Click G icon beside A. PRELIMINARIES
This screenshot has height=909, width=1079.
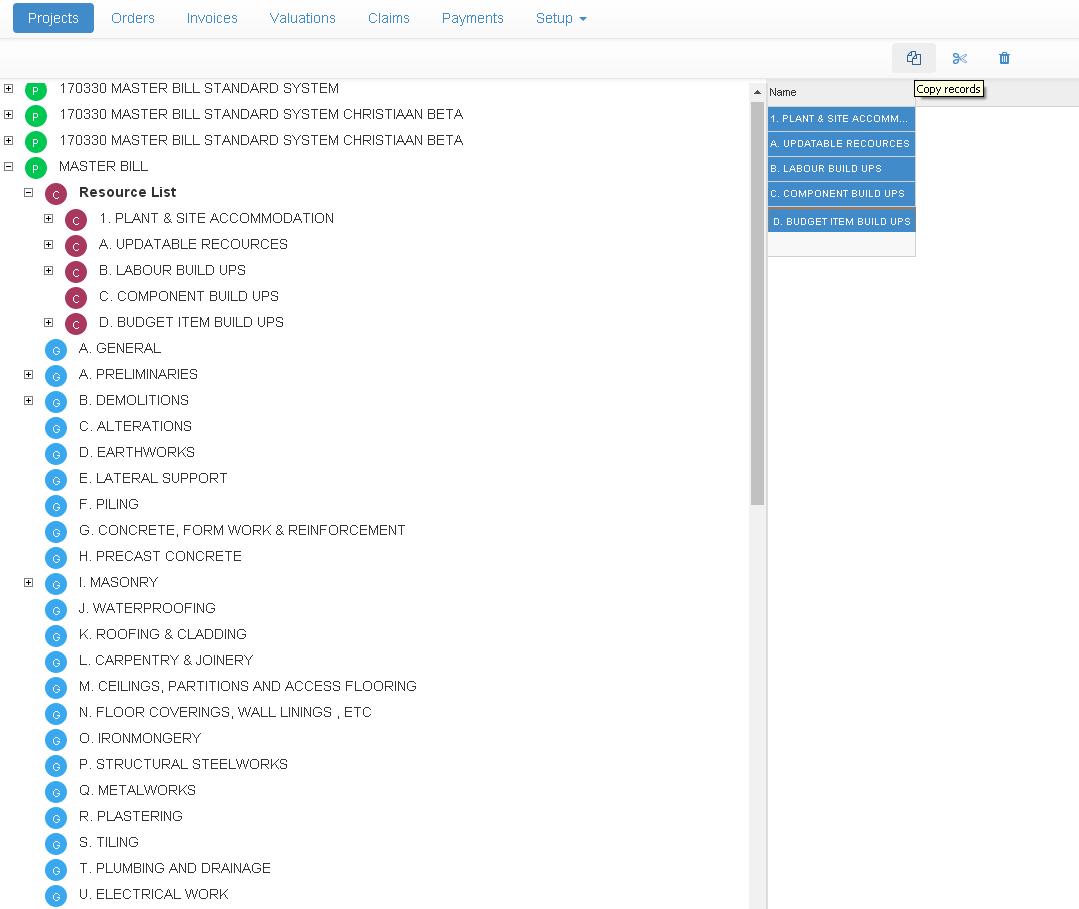pyautogui.click(x=56, y=376)
